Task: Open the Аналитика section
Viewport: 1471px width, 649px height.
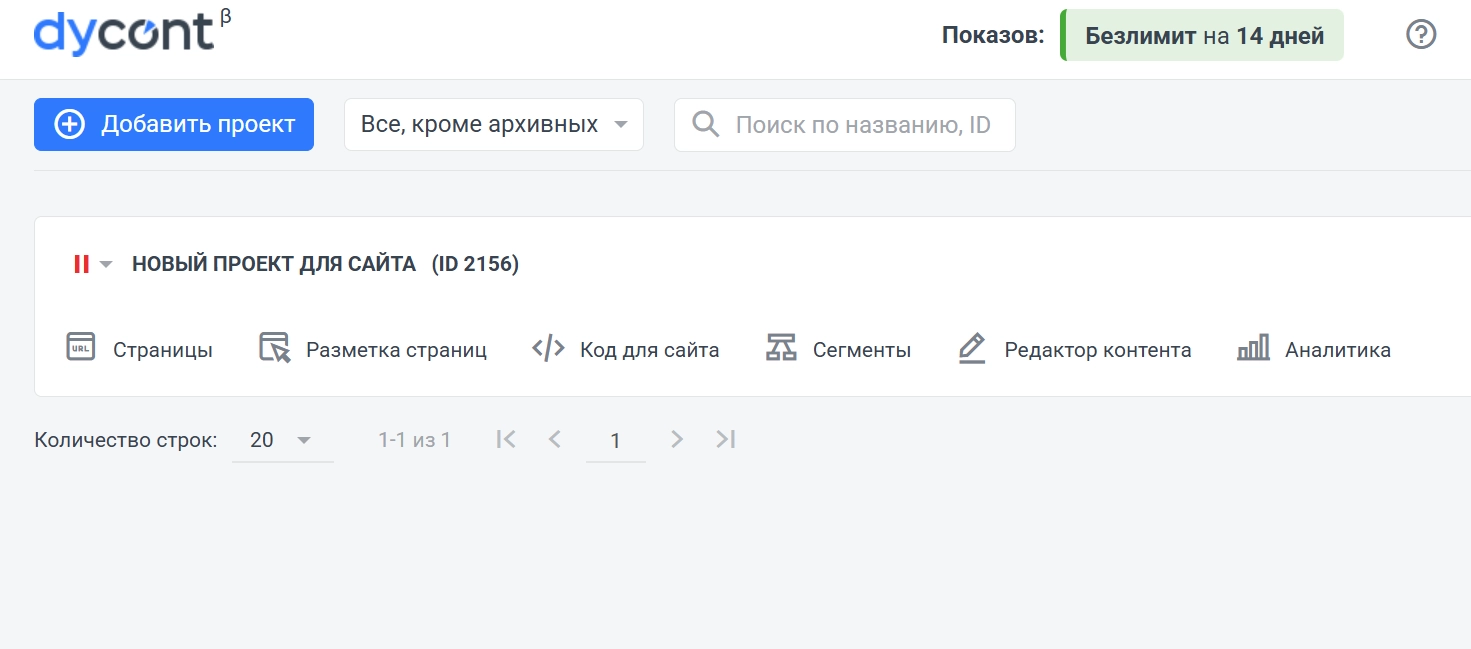Action: click(1337, 350)
